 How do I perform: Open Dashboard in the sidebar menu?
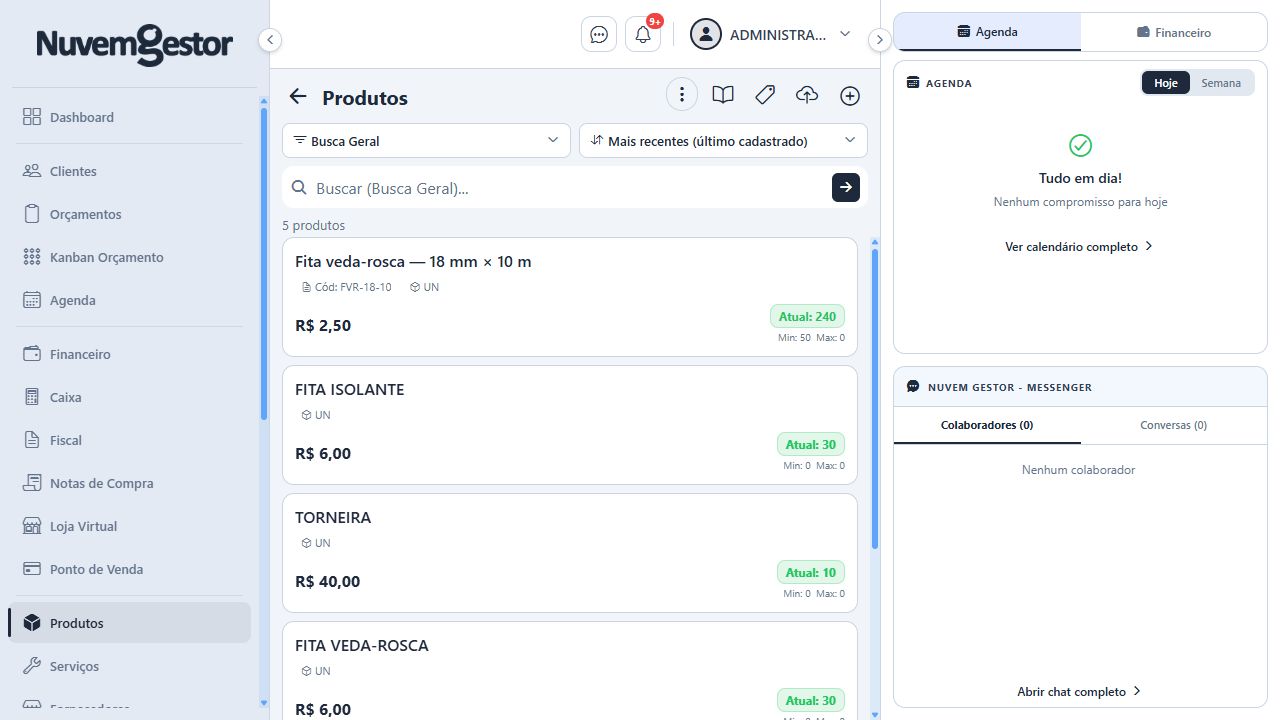[130, 117]
